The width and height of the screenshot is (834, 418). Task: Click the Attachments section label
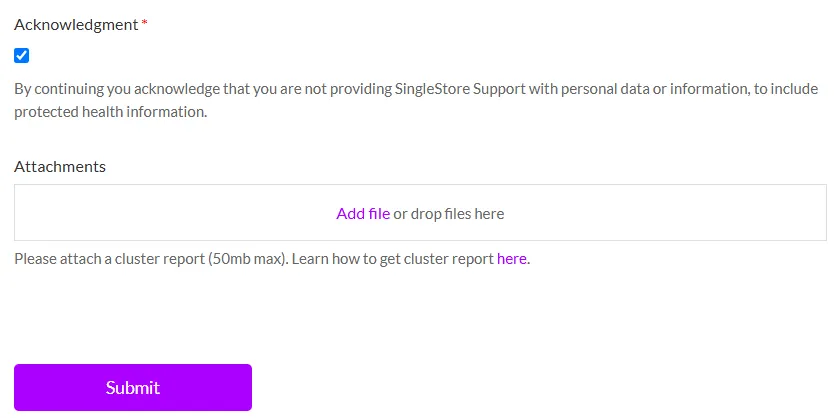pyautogui.click(x=60, y=166)
